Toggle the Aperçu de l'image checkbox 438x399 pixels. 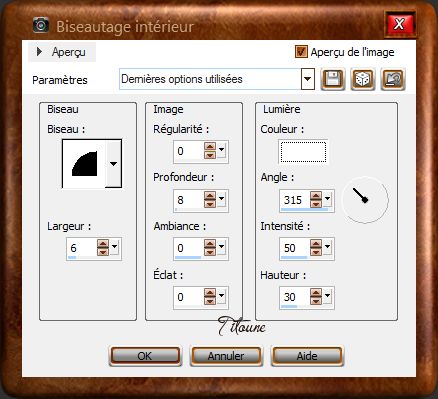tap(301, 52)
